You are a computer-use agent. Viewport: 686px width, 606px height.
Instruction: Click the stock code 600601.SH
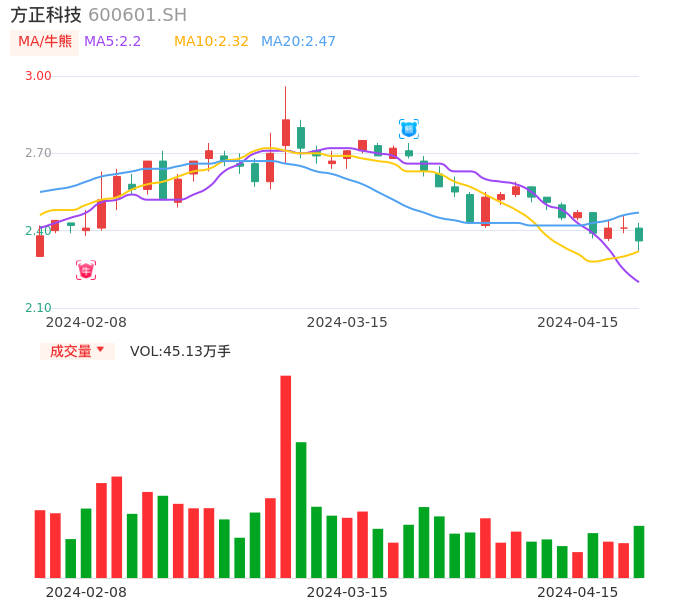(x=137, y=15)
